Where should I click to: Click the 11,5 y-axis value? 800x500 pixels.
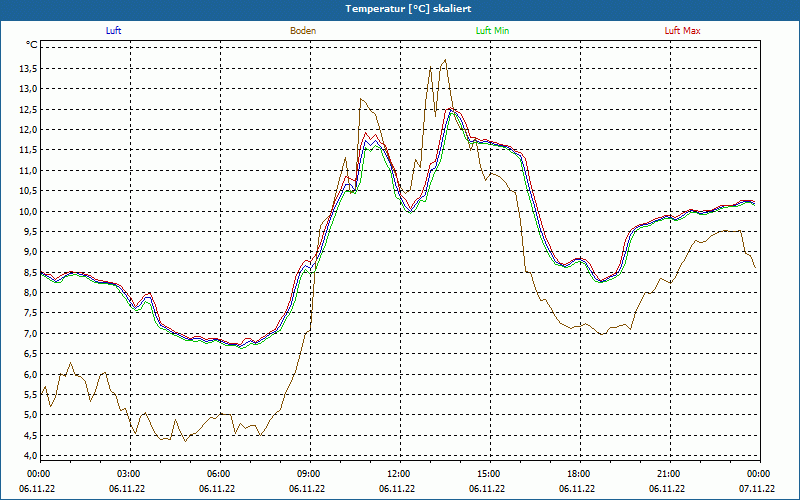tap(29, 150)
